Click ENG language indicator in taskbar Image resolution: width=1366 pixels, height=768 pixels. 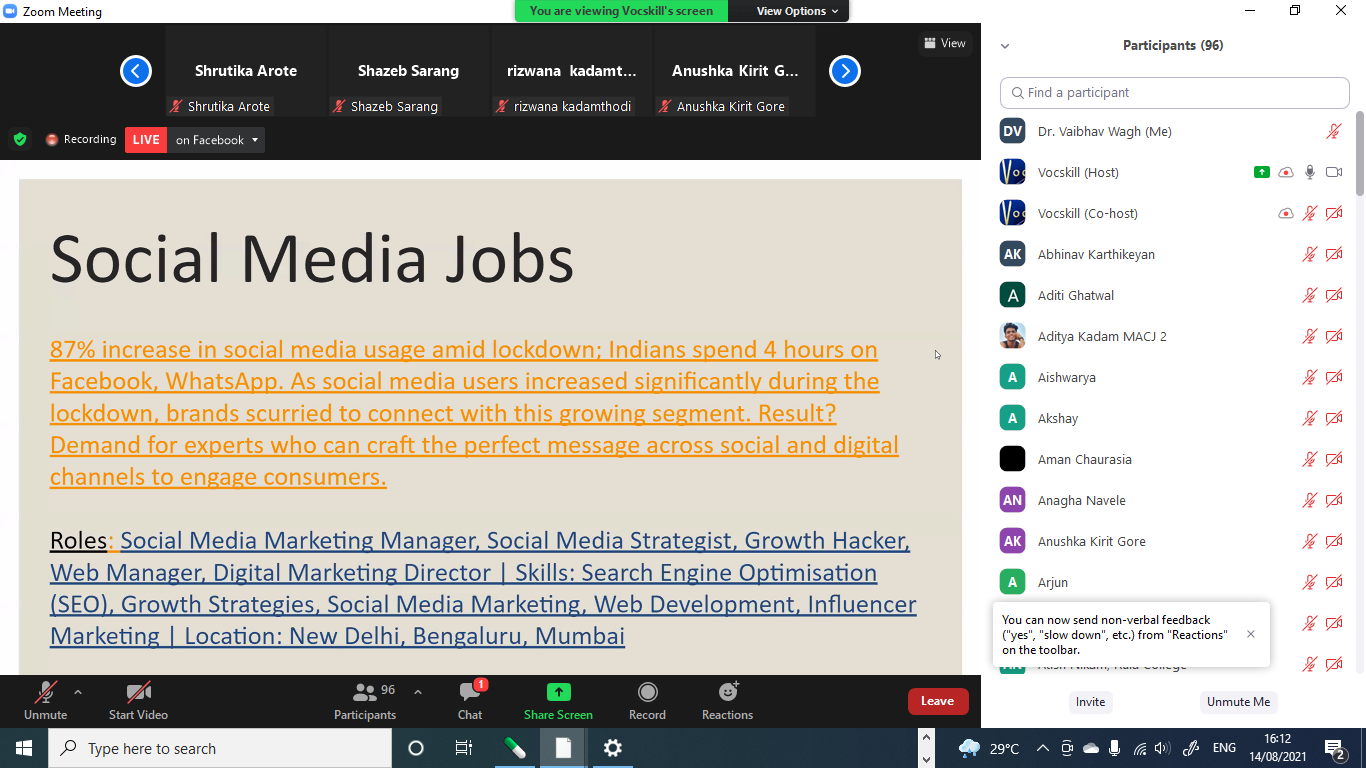click(x=1224, y=748)
